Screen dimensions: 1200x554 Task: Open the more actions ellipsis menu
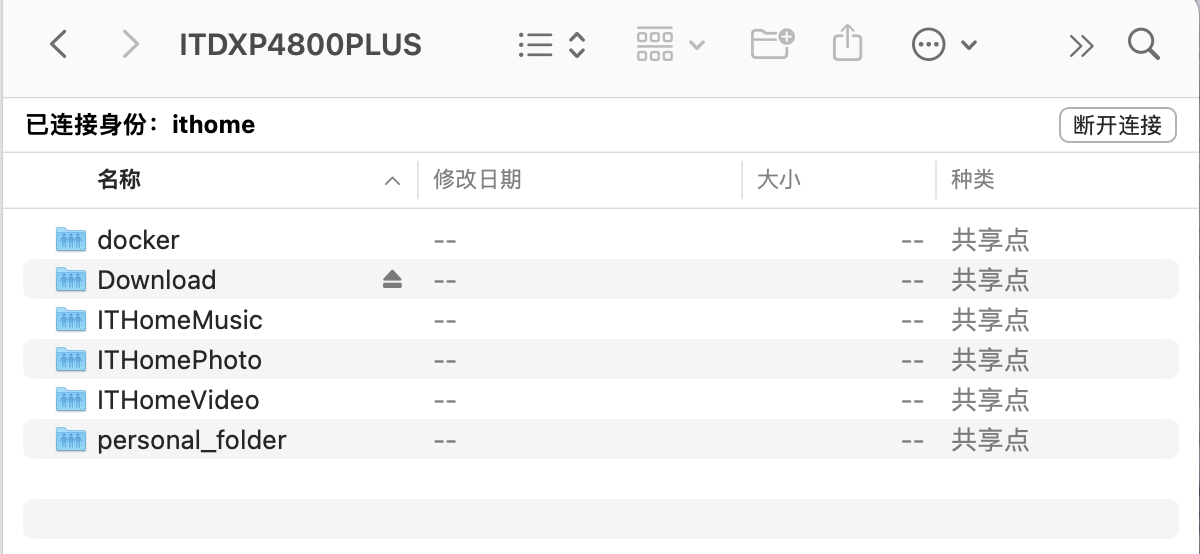pyautogui.click(x=944, y=45)
